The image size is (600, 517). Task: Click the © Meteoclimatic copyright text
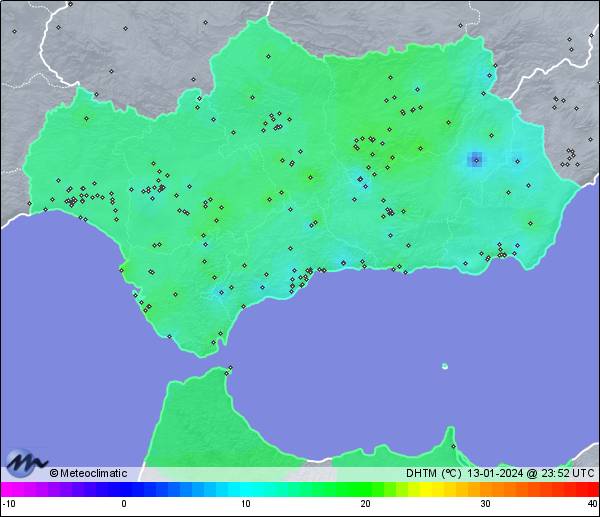point(88,473)
